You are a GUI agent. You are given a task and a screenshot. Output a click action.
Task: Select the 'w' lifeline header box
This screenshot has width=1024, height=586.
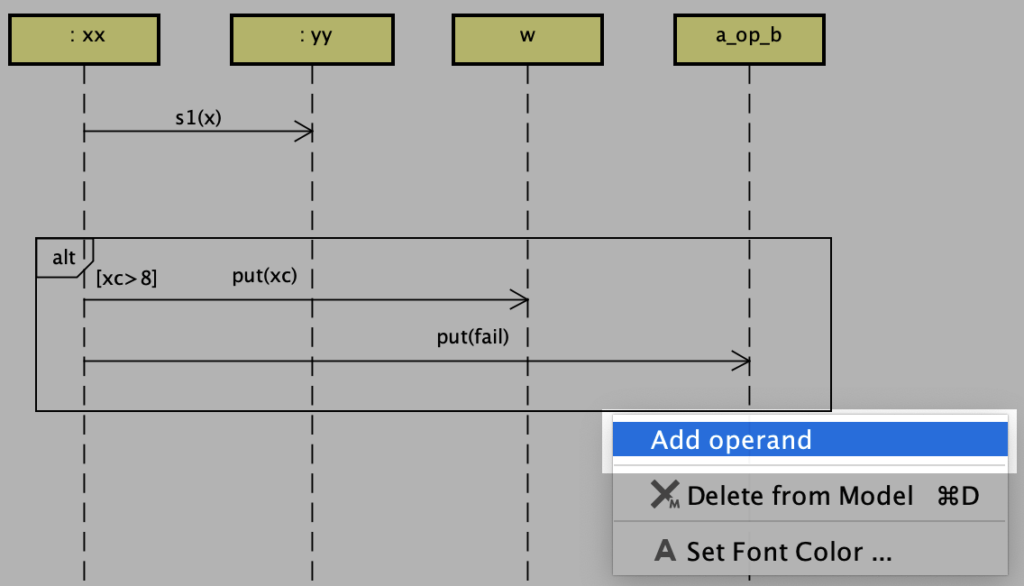(528, 39)
